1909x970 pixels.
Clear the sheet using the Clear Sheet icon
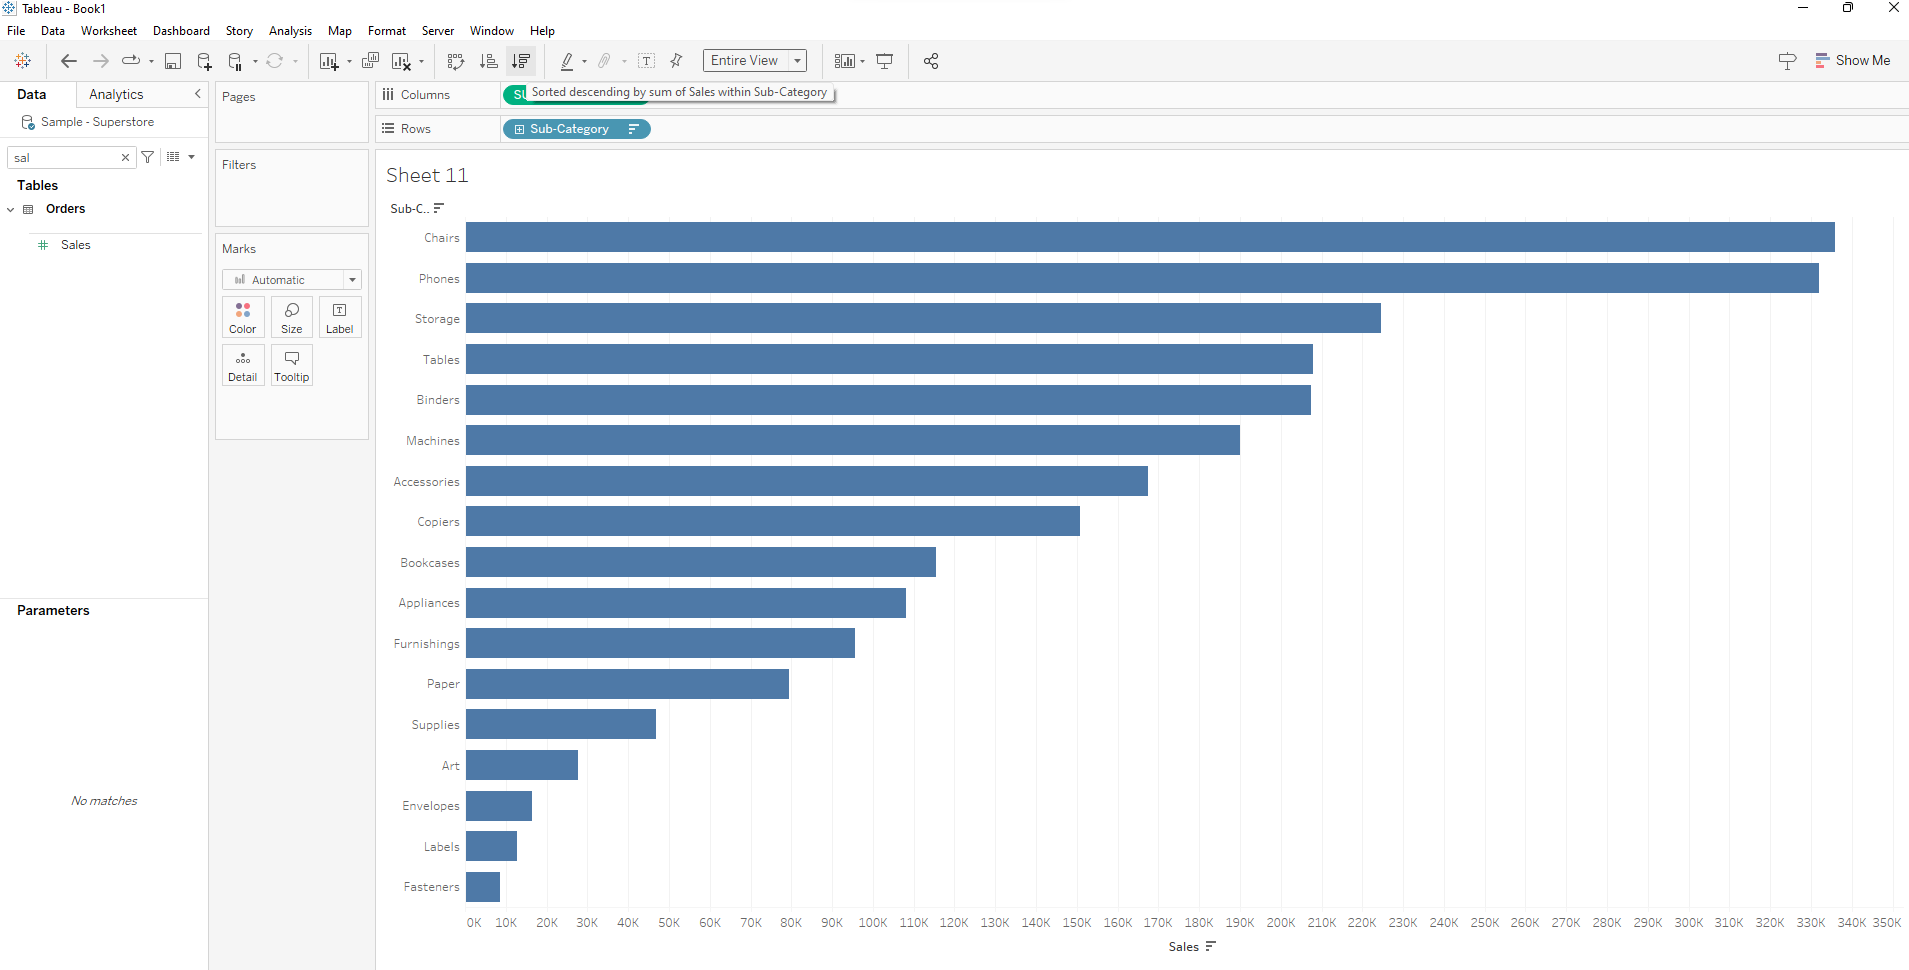398,61
